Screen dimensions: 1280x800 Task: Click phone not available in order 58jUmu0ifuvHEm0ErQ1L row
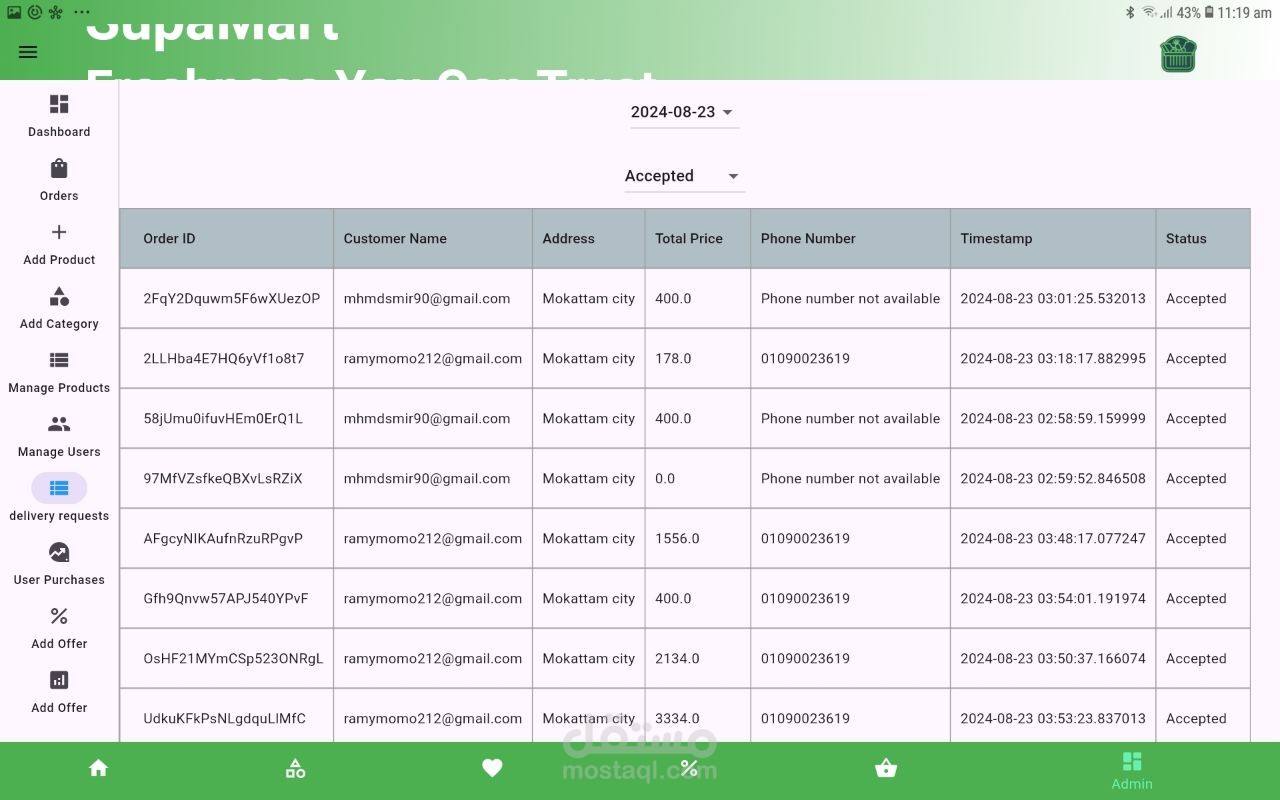[x=850, y=418]
